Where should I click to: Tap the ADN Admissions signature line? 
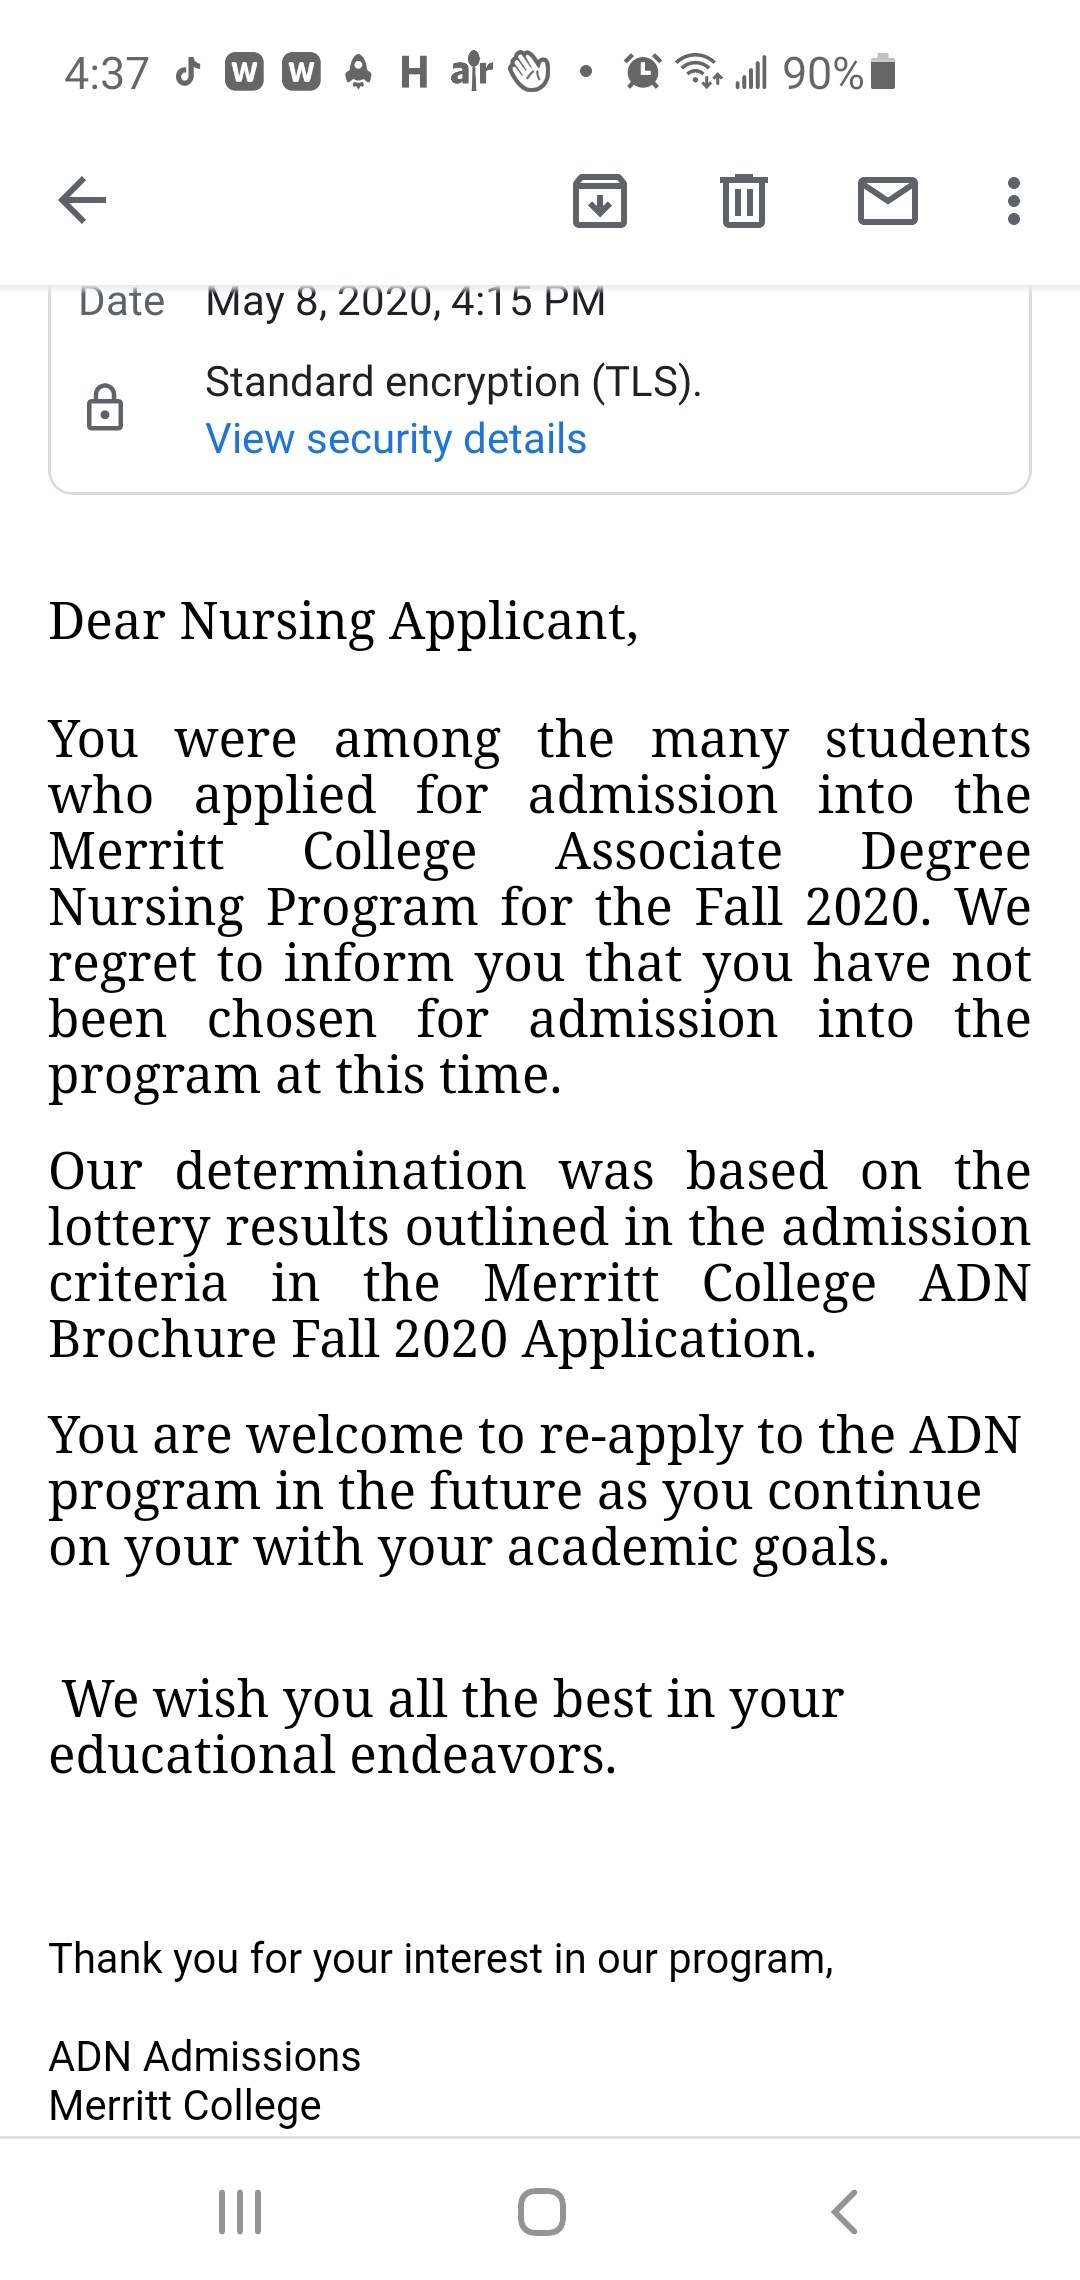[x=205, y=2057]
